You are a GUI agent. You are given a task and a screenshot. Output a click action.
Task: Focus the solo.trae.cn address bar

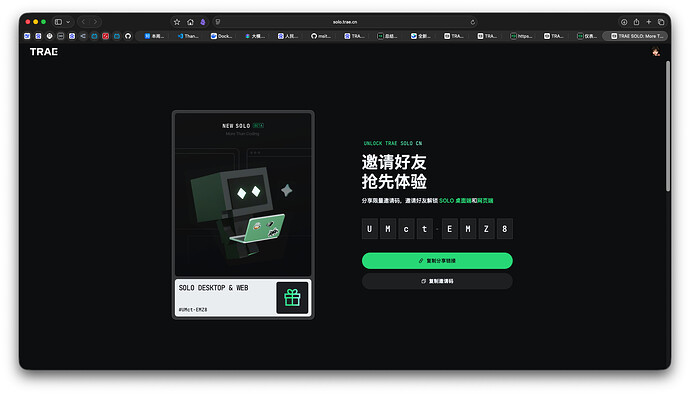pyautogui.click(x=345, y=22)
